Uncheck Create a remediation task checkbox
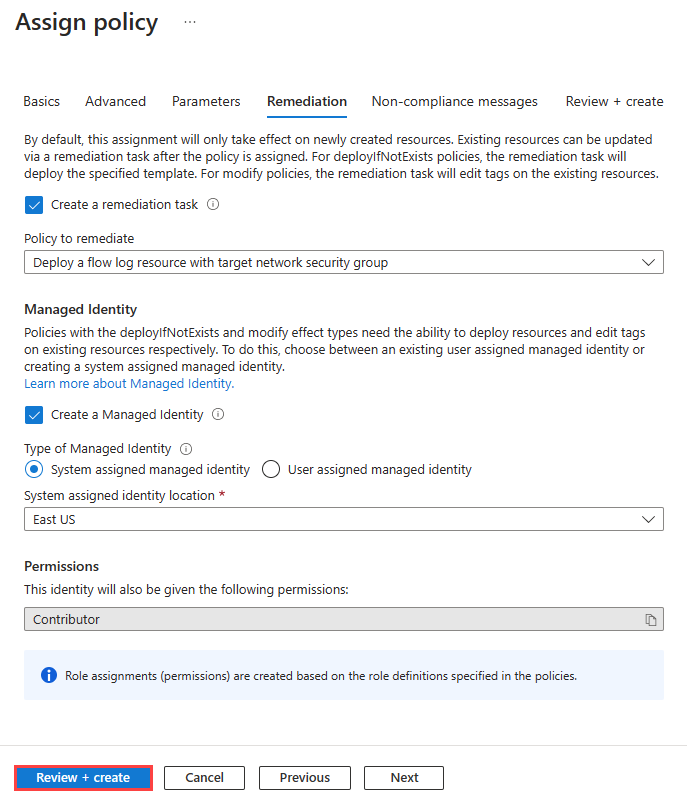Viewport: 687px width, 806px height. (x=34, y=204)
